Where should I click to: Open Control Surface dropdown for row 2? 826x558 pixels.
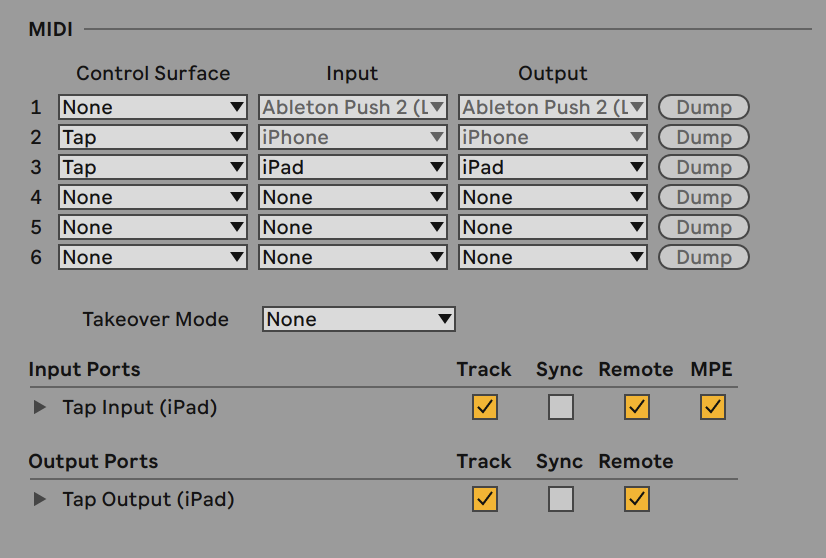tap(153, 138)
